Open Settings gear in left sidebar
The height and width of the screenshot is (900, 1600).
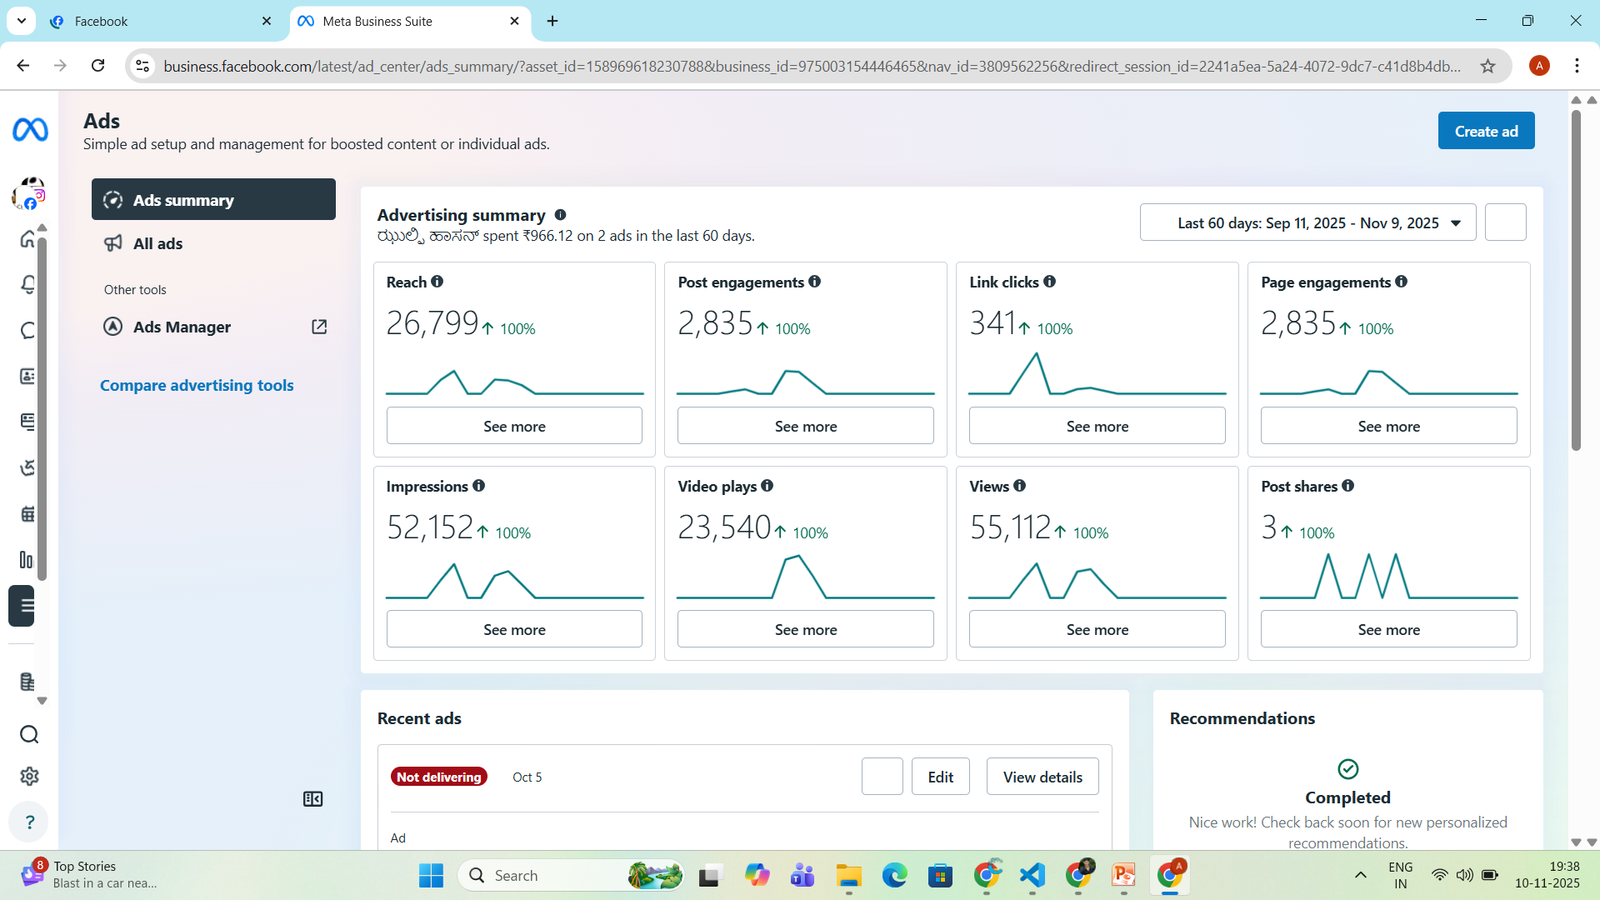[x=29, y=776]
